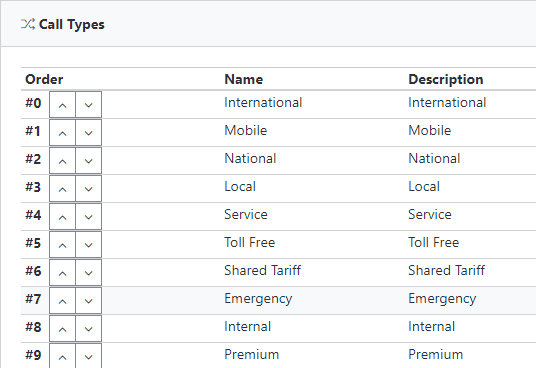The width and height of the screenshot is (536, 368).
Task: Move Premium call type down
Action: [x=89, y=356]
